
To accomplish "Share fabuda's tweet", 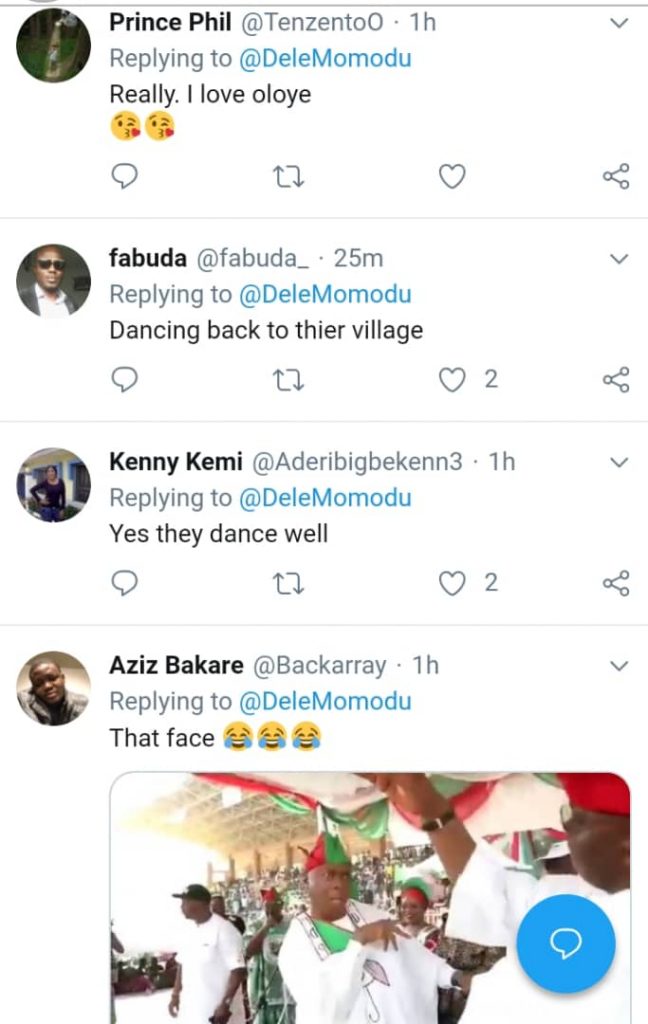I will 616,380.
